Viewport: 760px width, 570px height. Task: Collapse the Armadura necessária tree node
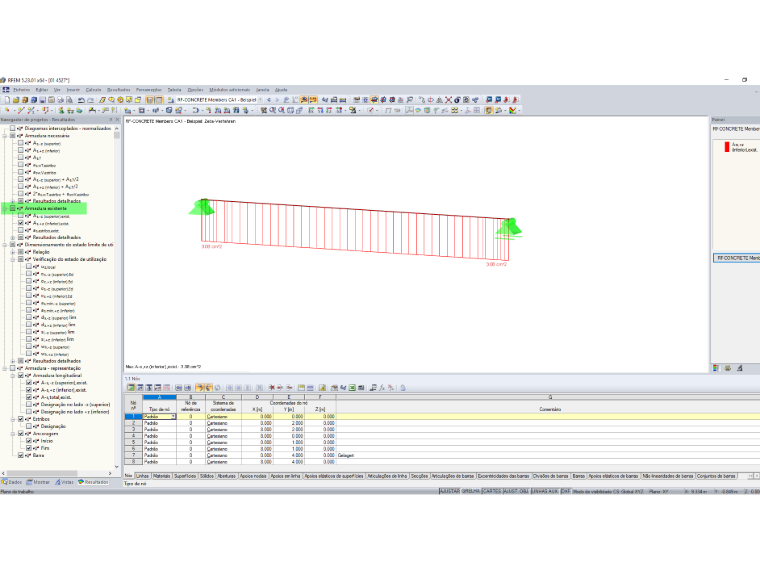pos(5,136)
